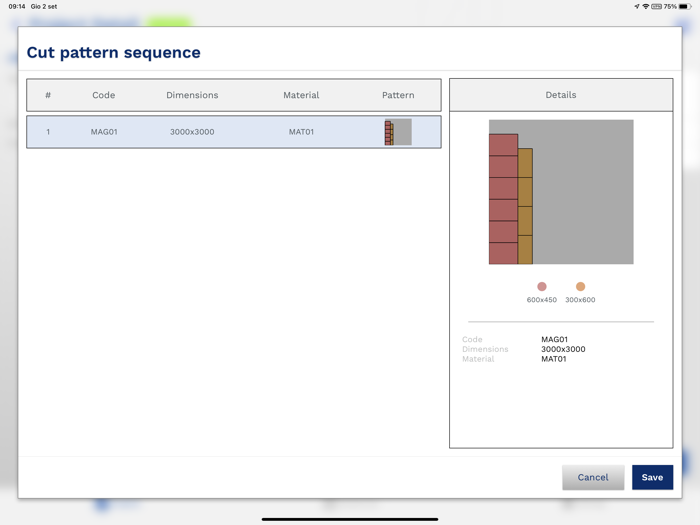
Task: Click the Pattern column header
Action: [x=398, y=95]
